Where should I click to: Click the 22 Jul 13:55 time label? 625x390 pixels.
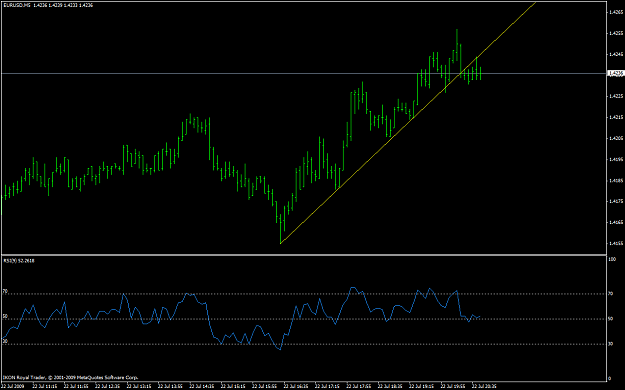(170, 386)
